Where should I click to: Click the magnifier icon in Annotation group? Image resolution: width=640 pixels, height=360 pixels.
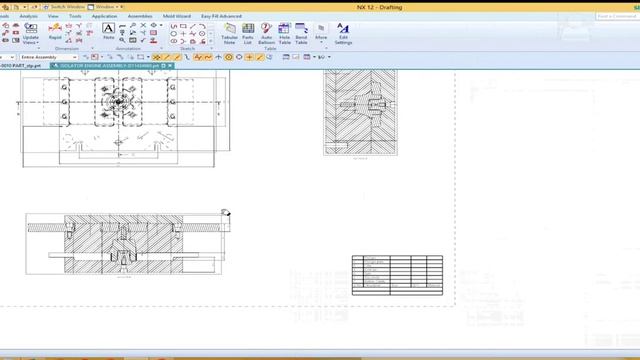click(122, 40)
